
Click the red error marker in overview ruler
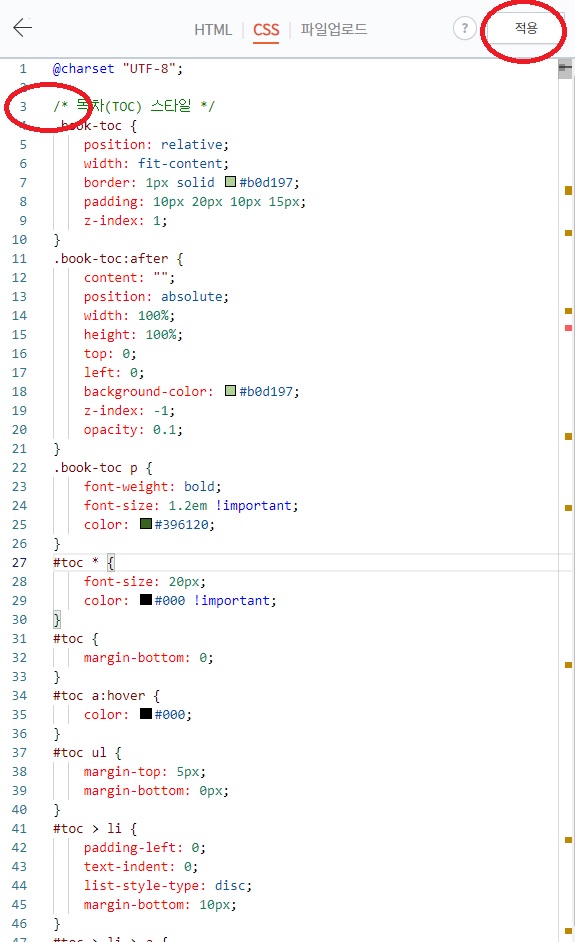pos(568,328)
